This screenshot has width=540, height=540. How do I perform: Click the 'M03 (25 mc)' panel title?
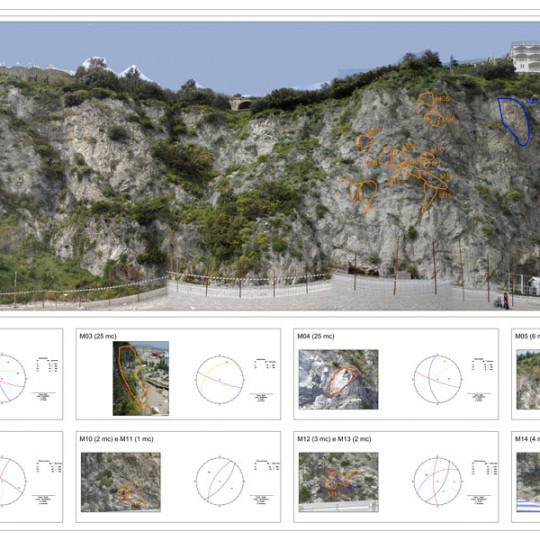pos(98,336)
